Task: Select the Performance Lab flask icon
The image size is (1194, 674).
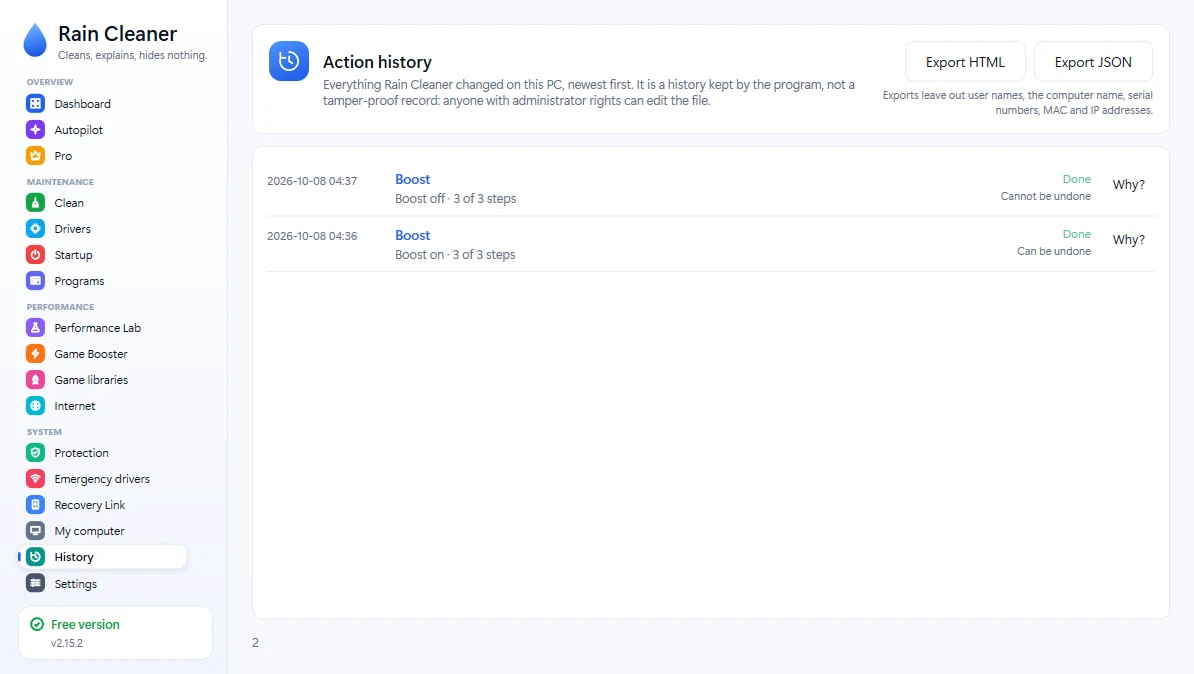Action: pos(35,327)
